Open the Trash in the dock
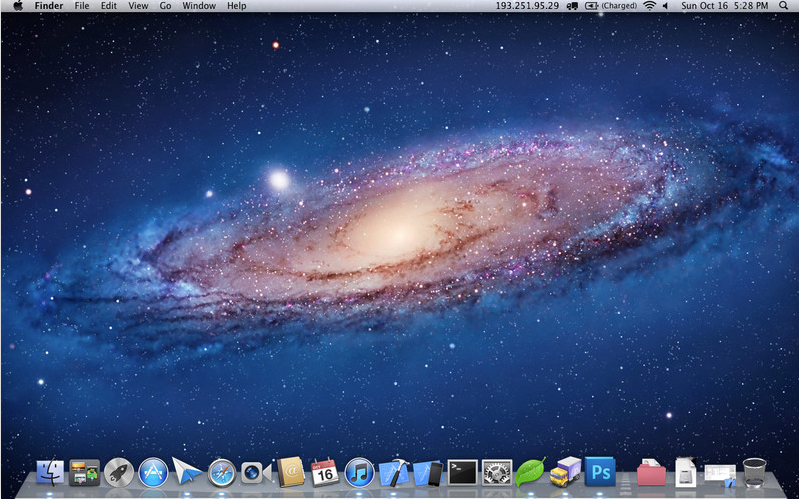Image resolution: width=799 pixels, height=499 pixels. pyautogui.click(x=754, y=473)
